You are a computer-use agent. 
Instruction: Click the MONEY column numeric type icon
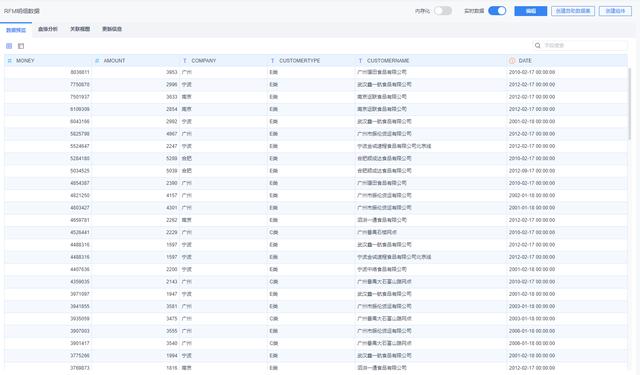pos(10,60)
